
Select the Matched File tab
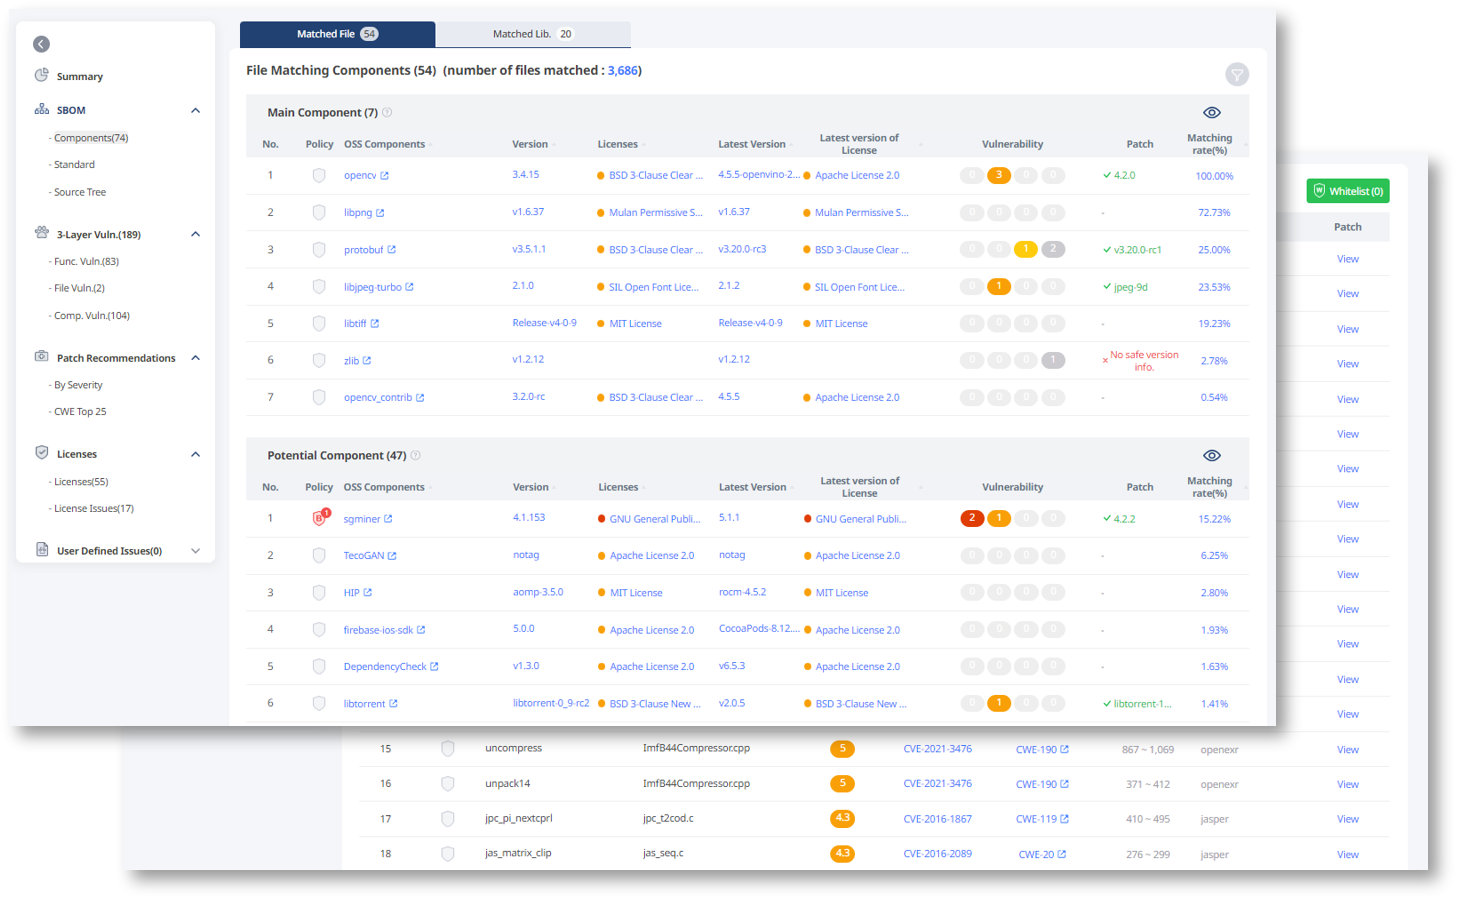(336, 33)
